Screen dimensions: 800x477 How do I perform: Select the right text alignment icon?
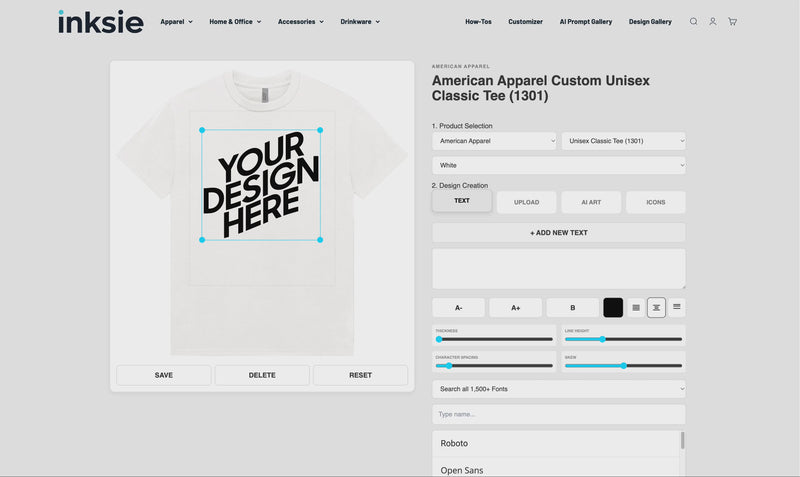pyautogui.click(x=677, y=307)
